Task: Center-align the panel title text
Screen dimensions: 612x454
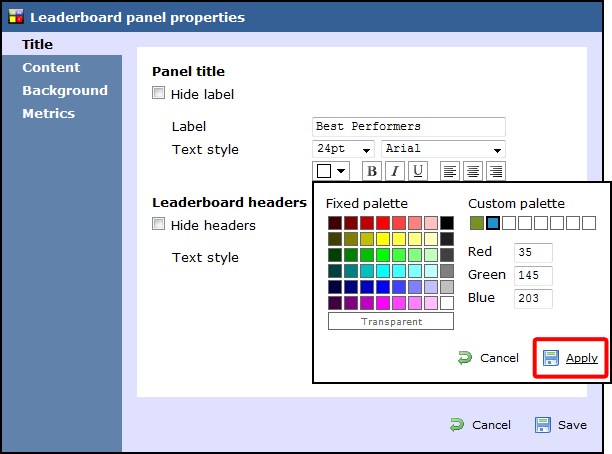Action: tap(473, 171)
